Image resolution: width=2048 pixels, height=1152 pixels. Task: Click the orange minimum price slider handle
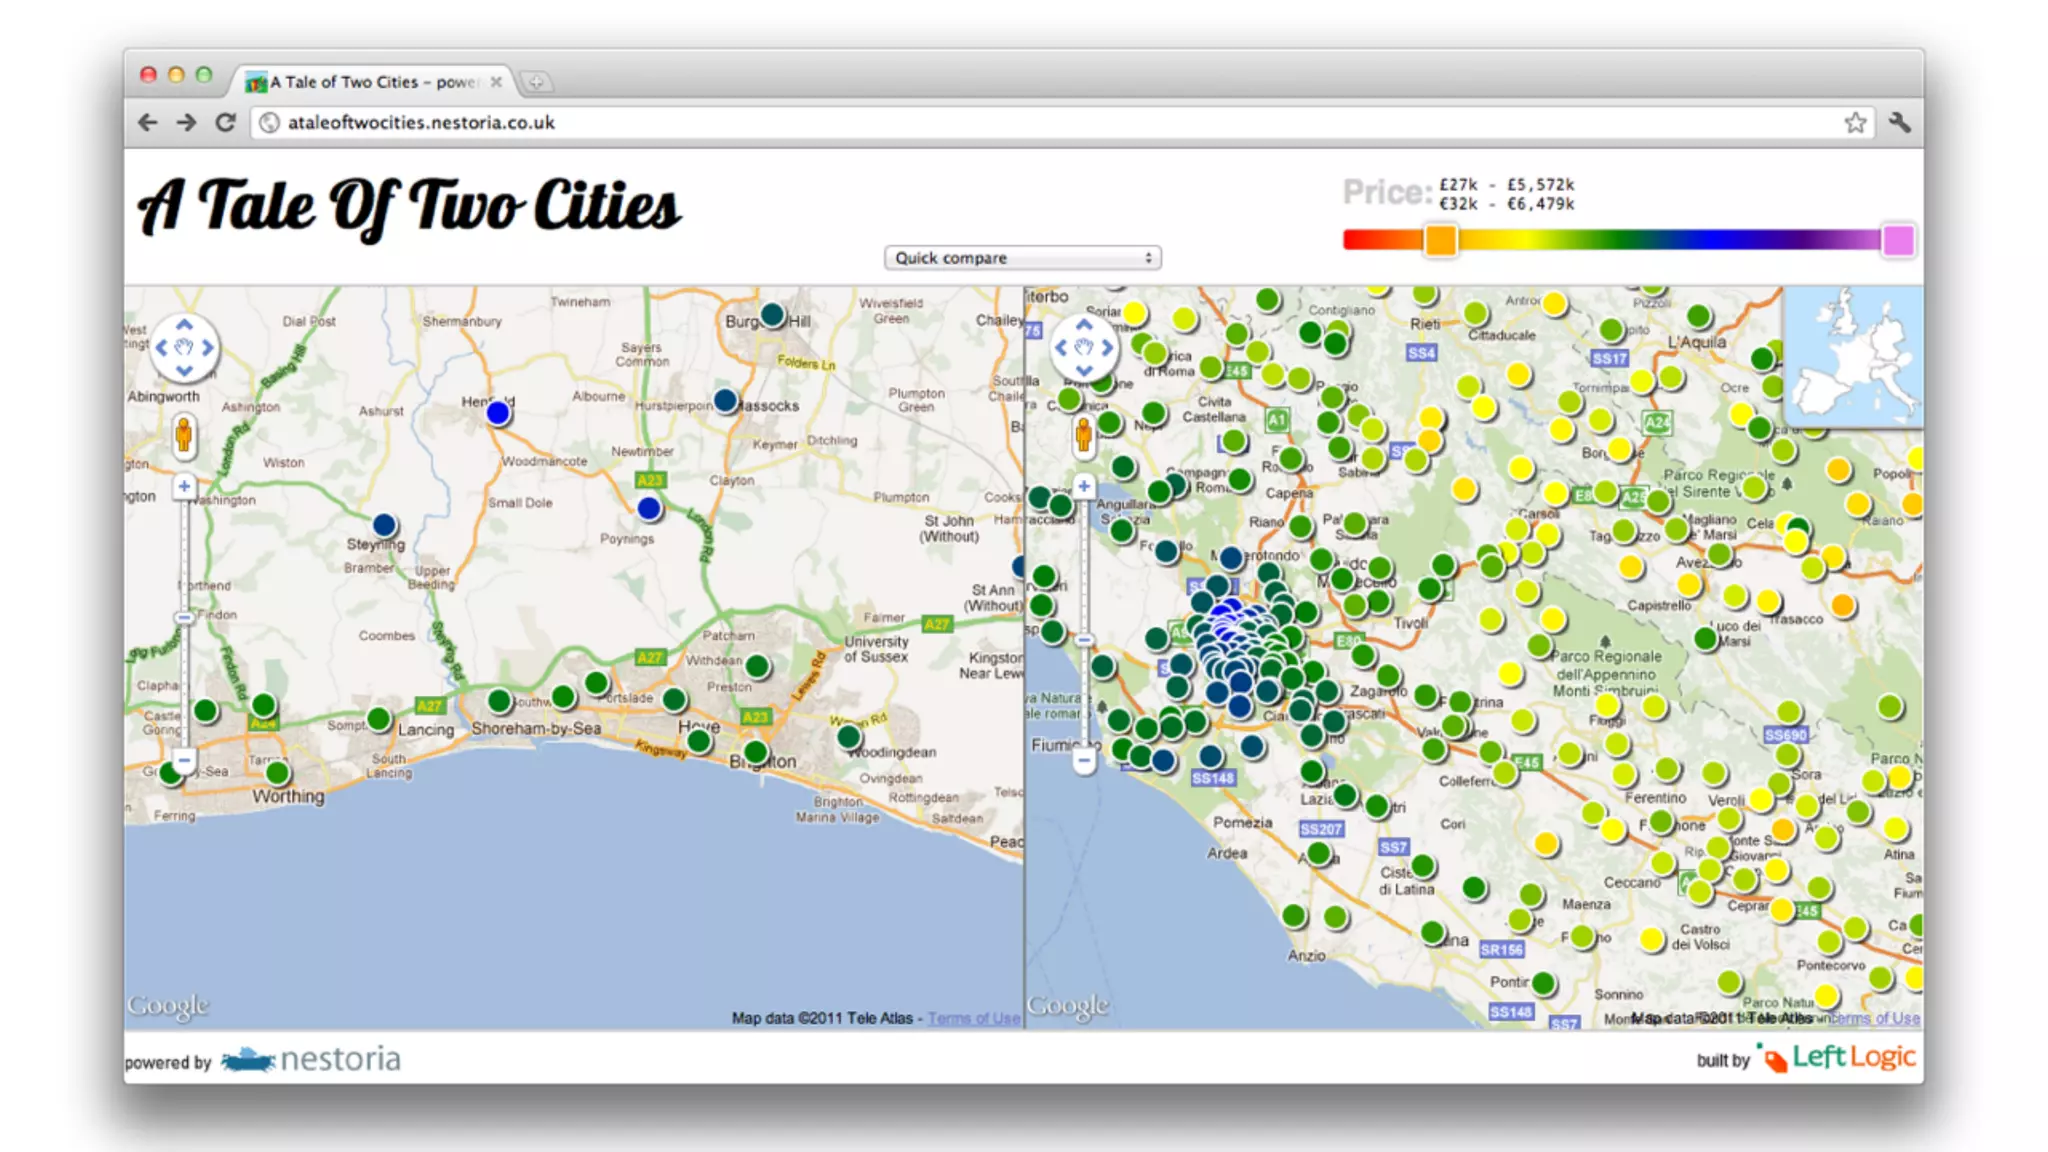point(1440,240)
